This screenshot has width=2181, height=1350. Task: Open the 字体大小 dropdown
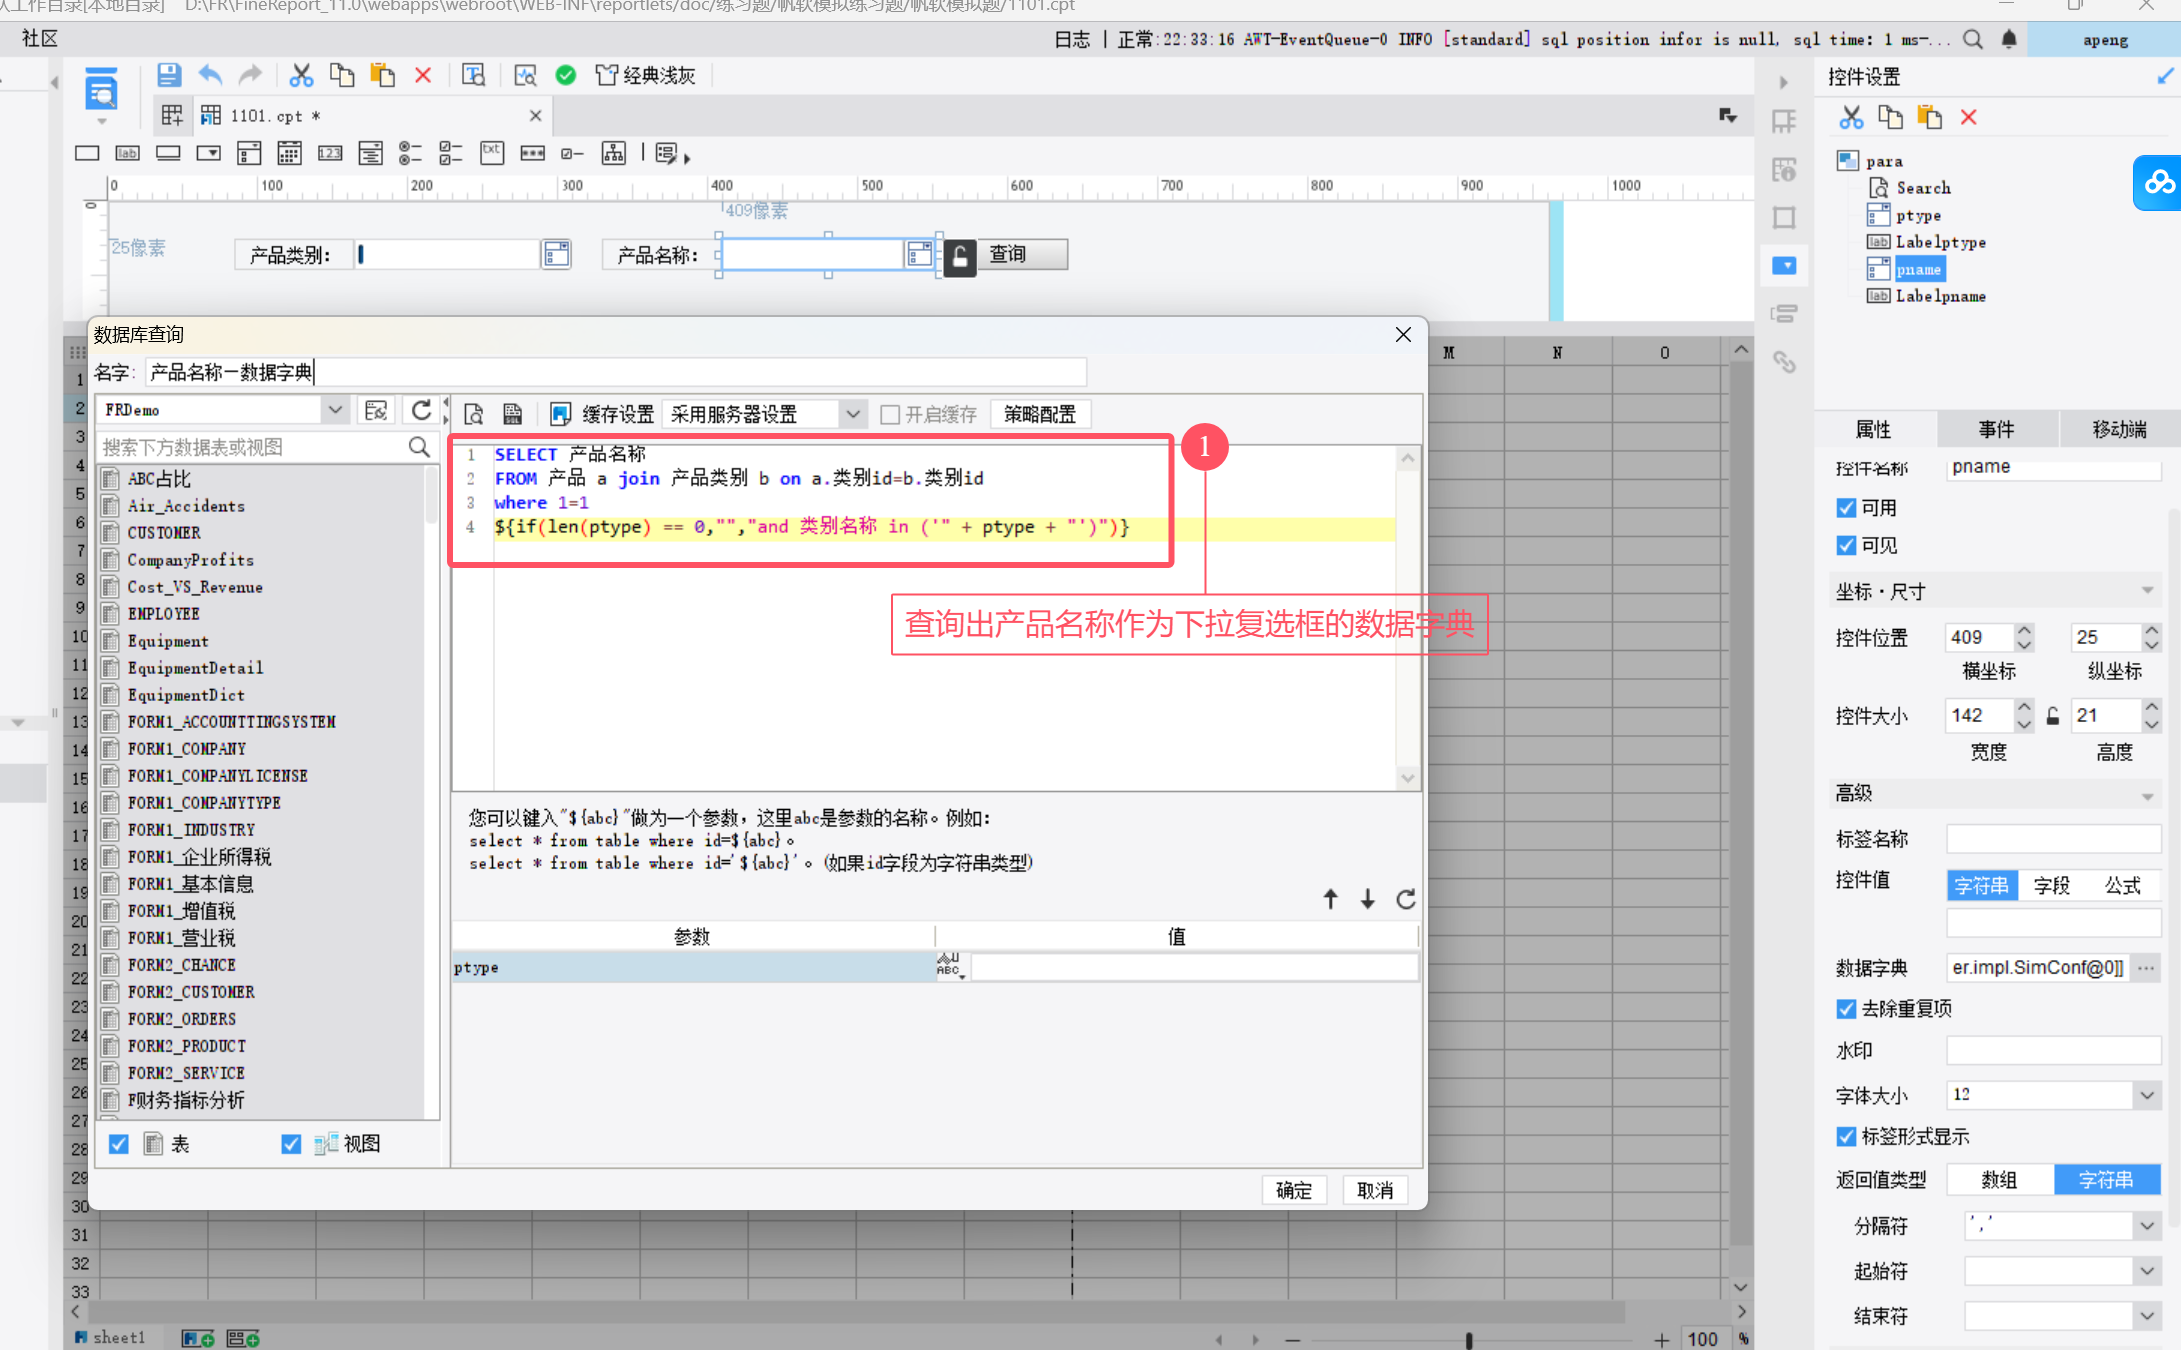[2146, 1095]
